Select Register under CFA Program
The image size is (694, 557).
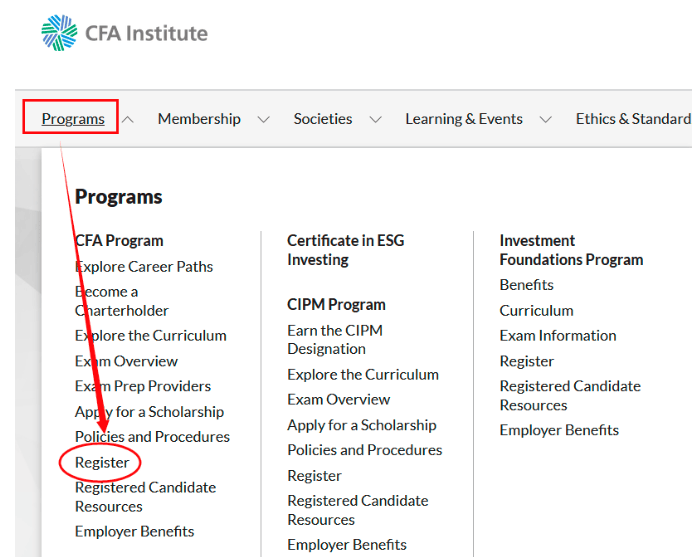click(x=102, y=462)
